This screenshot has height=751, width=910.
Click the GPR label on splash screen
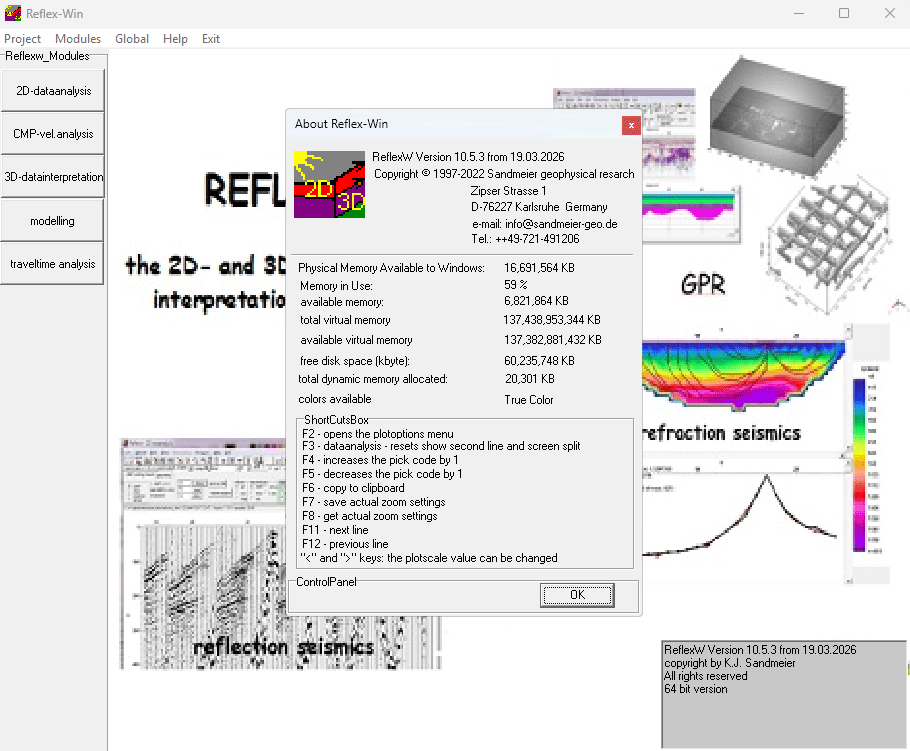pyautogui.click(x=703, y=284)
